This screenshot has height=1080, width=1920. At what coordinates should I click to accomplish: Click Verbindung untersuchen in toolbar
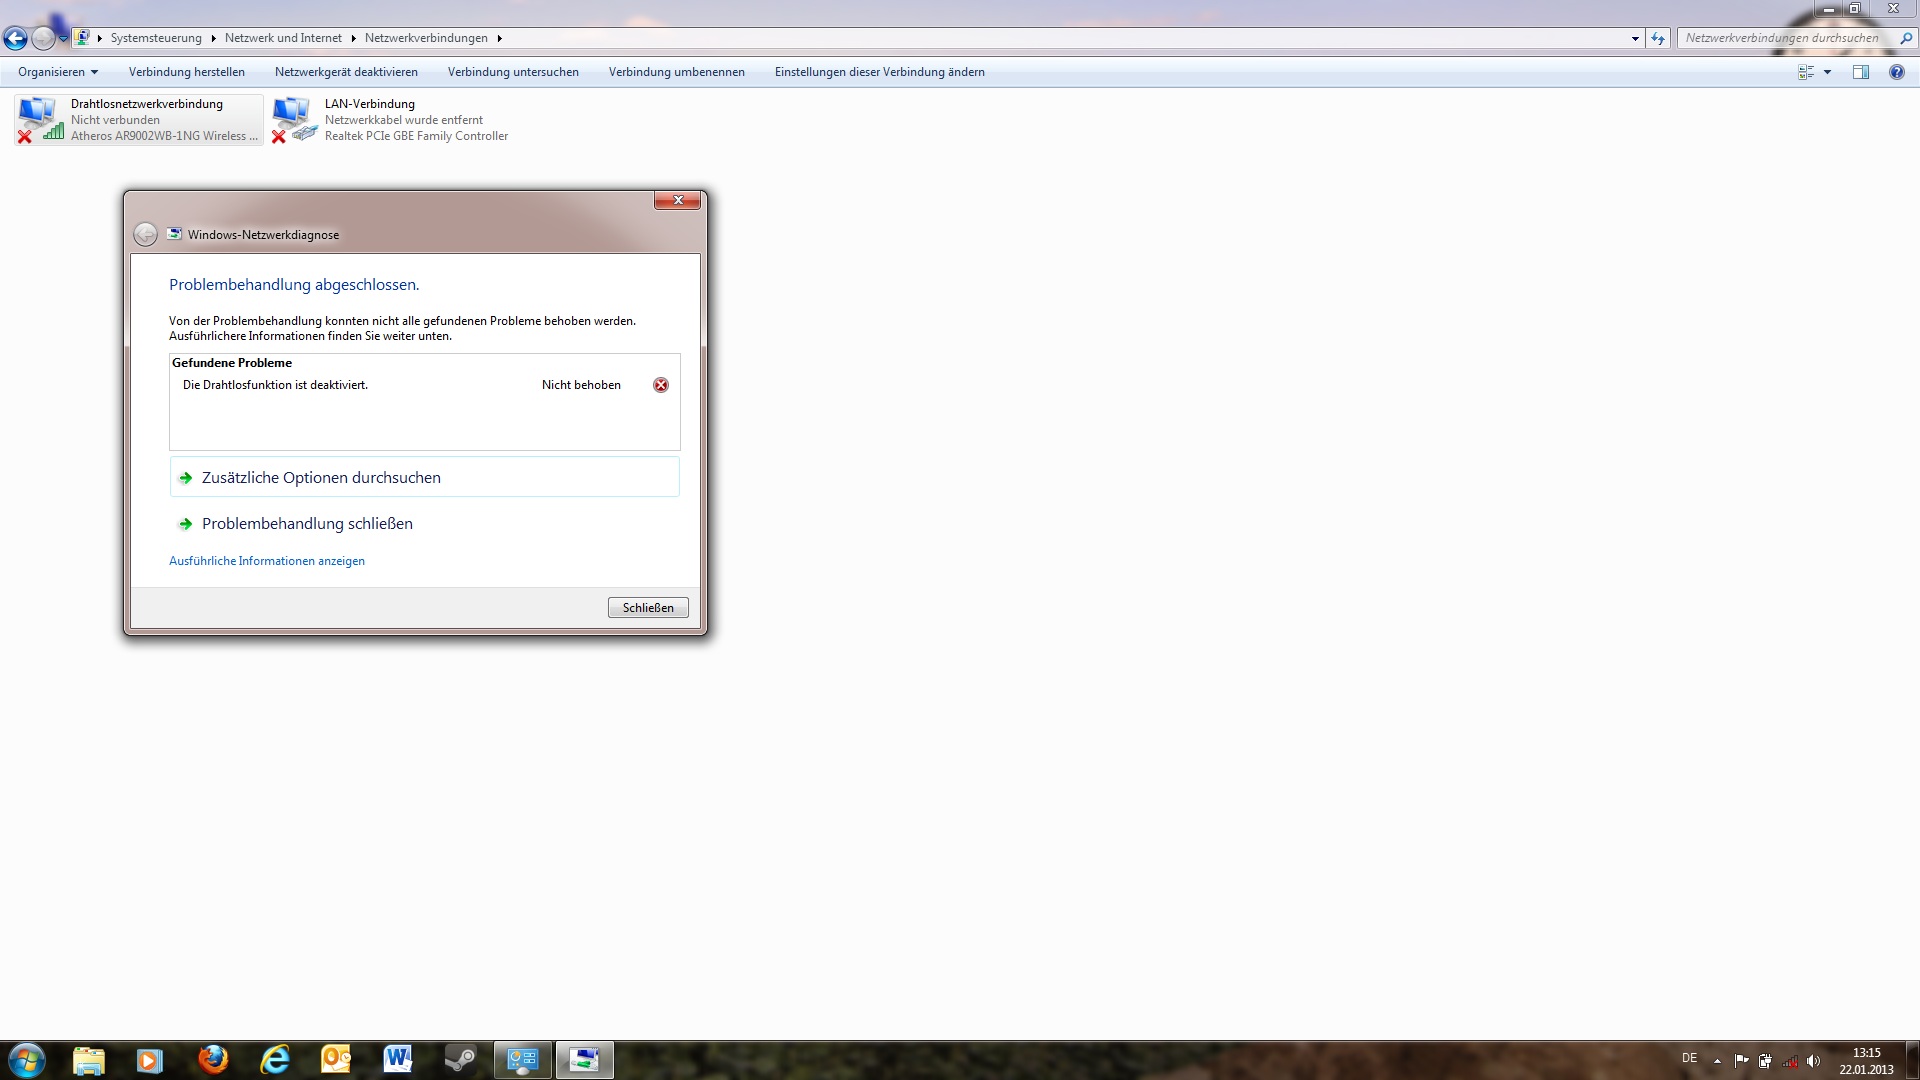(x=513, y=72)
